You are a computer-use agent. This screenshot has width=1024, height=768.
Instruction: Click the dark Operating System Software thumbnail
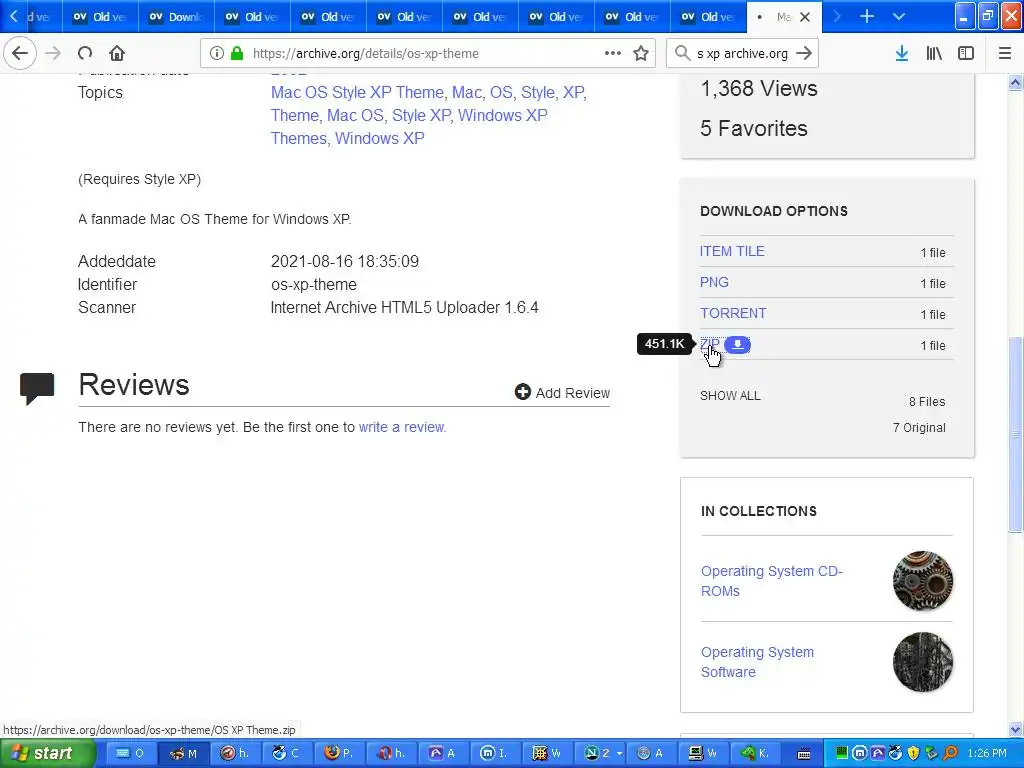pos(922,662)
